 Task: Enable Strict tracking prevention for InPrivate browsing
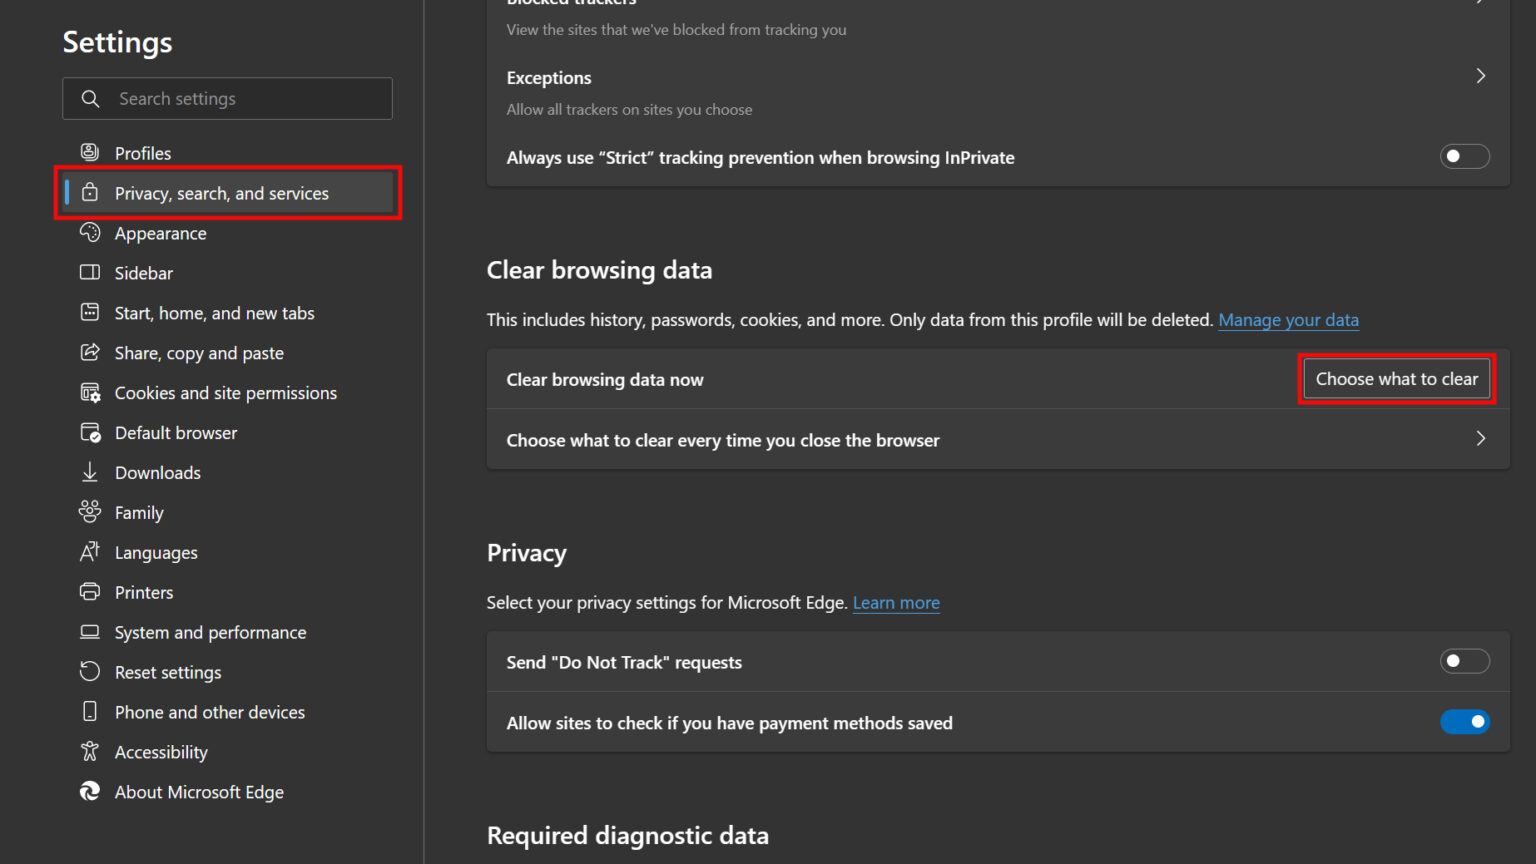tap(1464, 156)
